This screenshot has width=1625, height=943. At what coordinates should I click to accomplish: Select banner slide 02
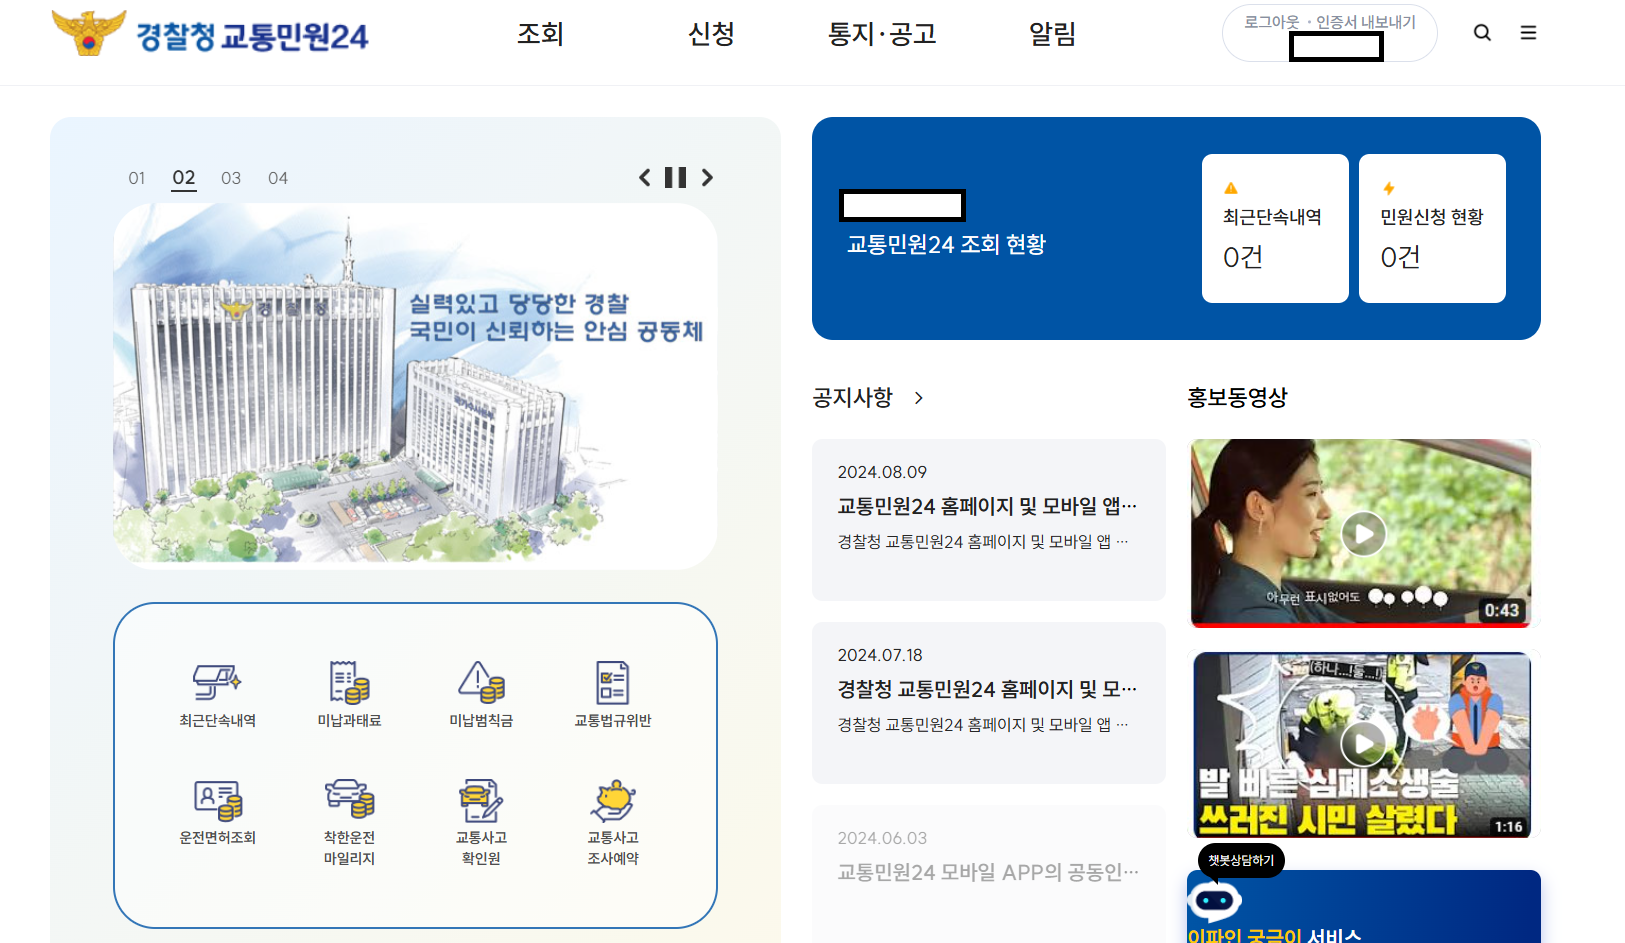[x=184, y=178]
